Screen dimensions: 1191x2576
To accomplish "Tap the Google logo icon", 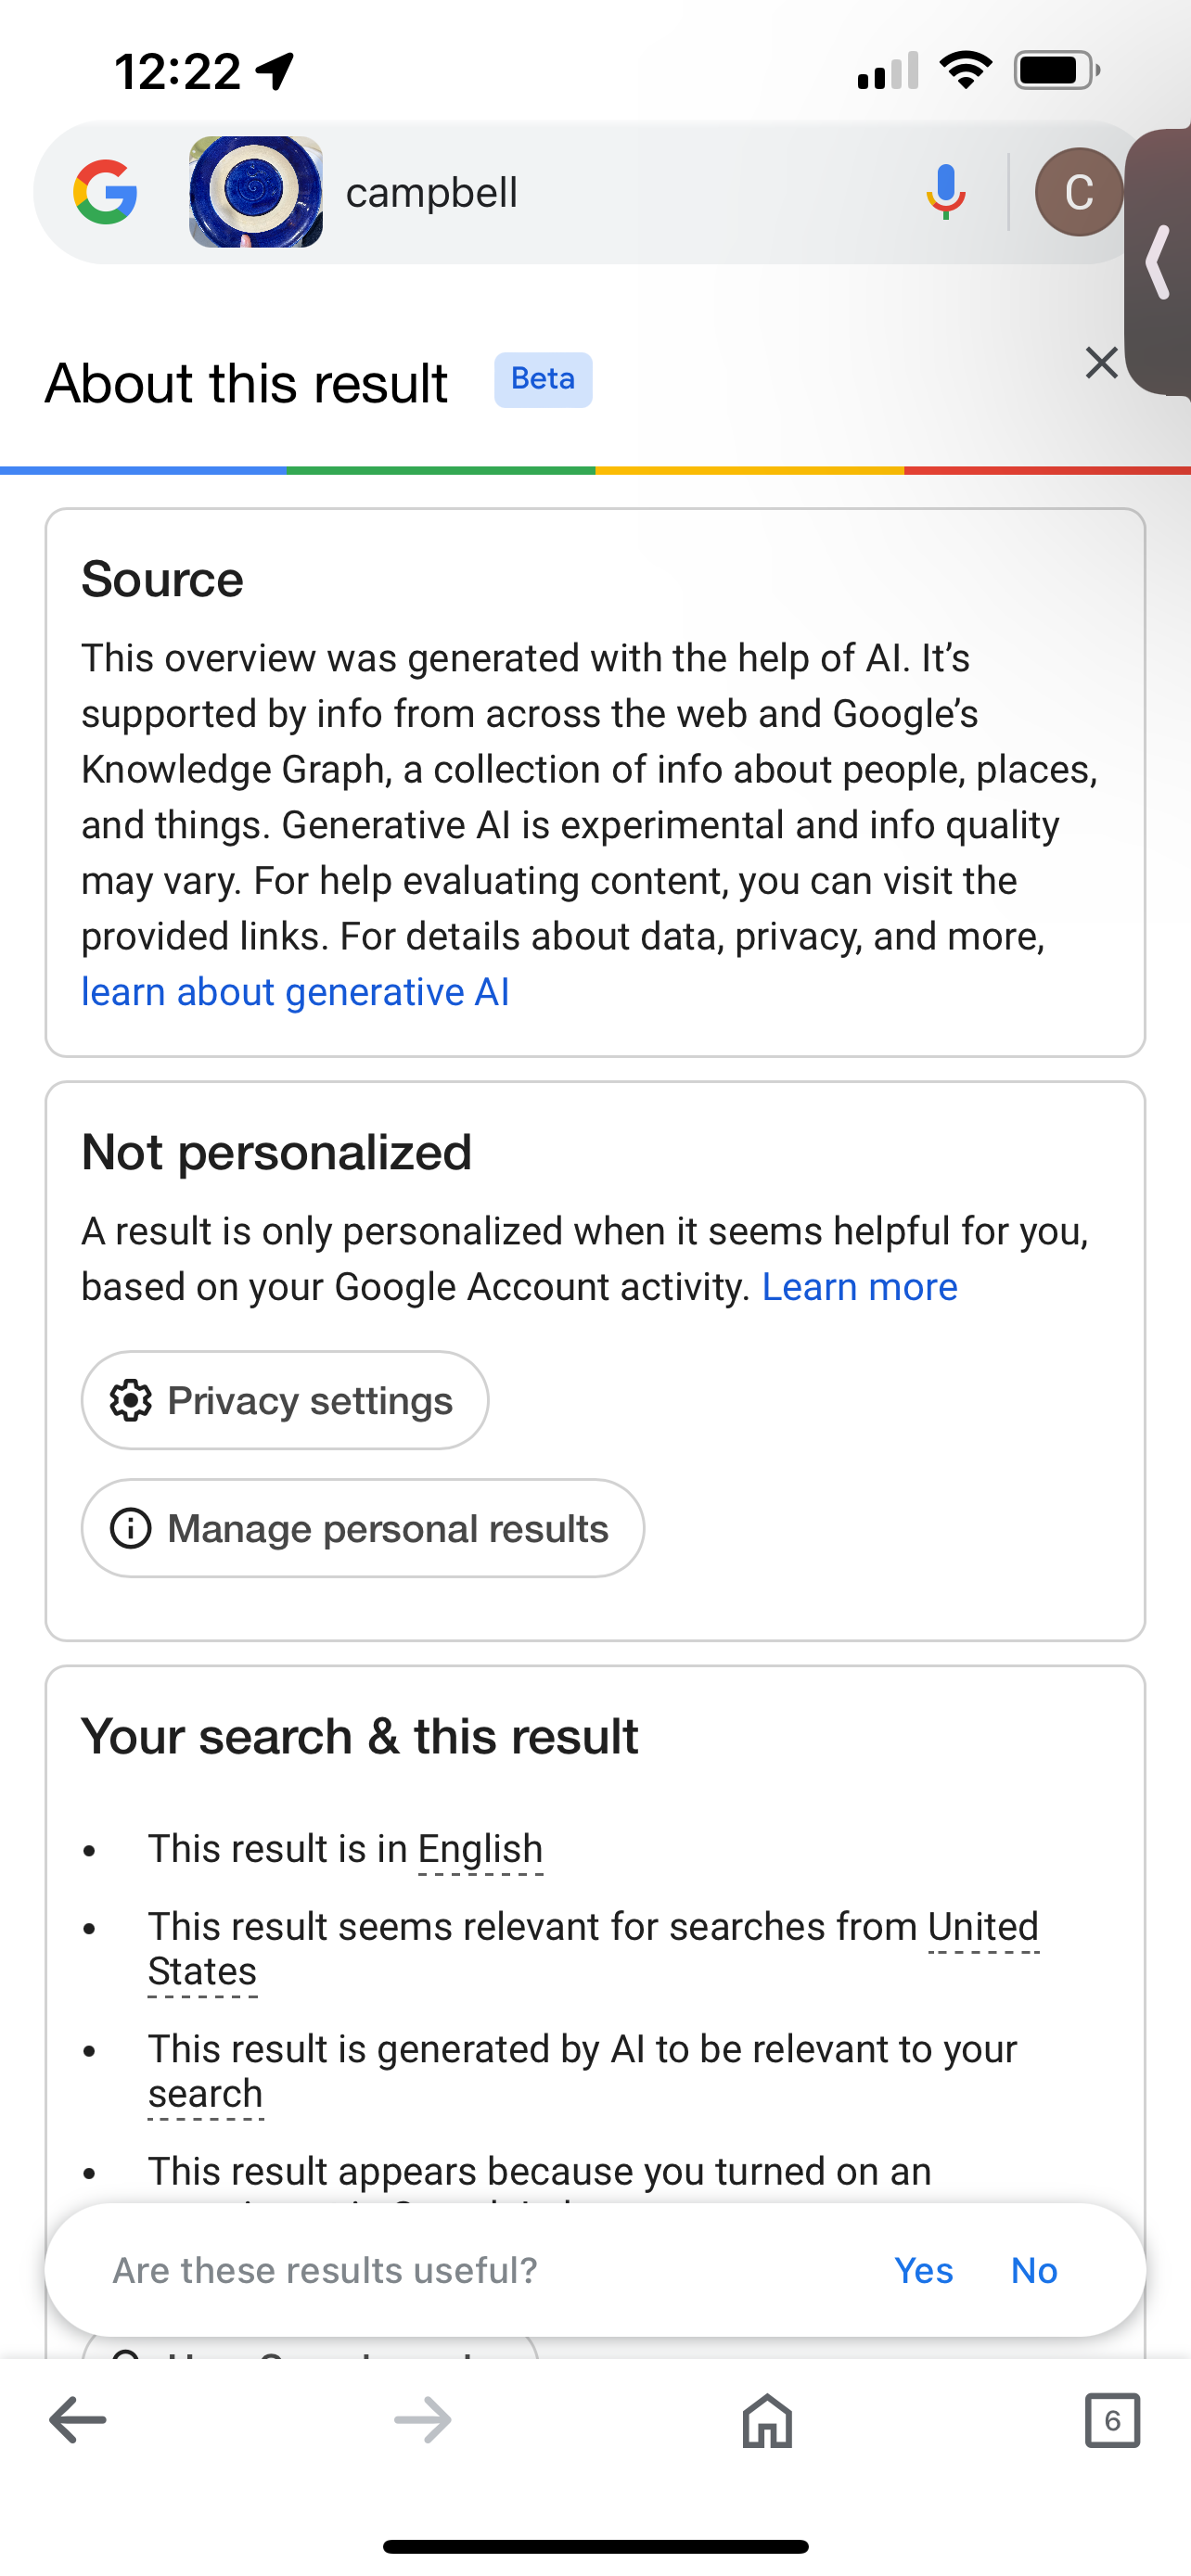I will (105, 192).
